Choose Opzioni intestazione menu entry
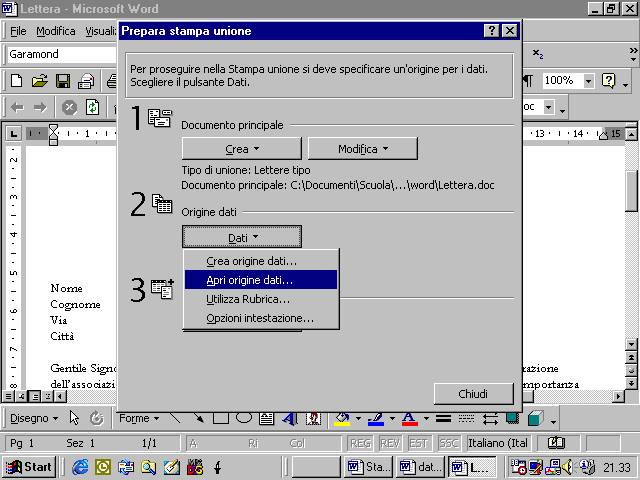The width and height of the screenshot is (640, 480). point(261,318)
